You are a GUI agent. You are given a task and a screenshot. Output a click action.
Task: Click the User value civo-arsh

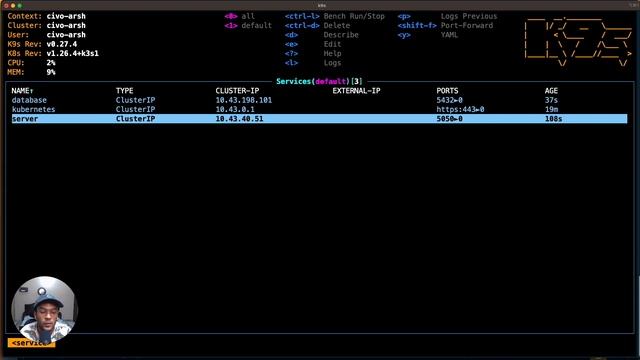tap(66, 35)
